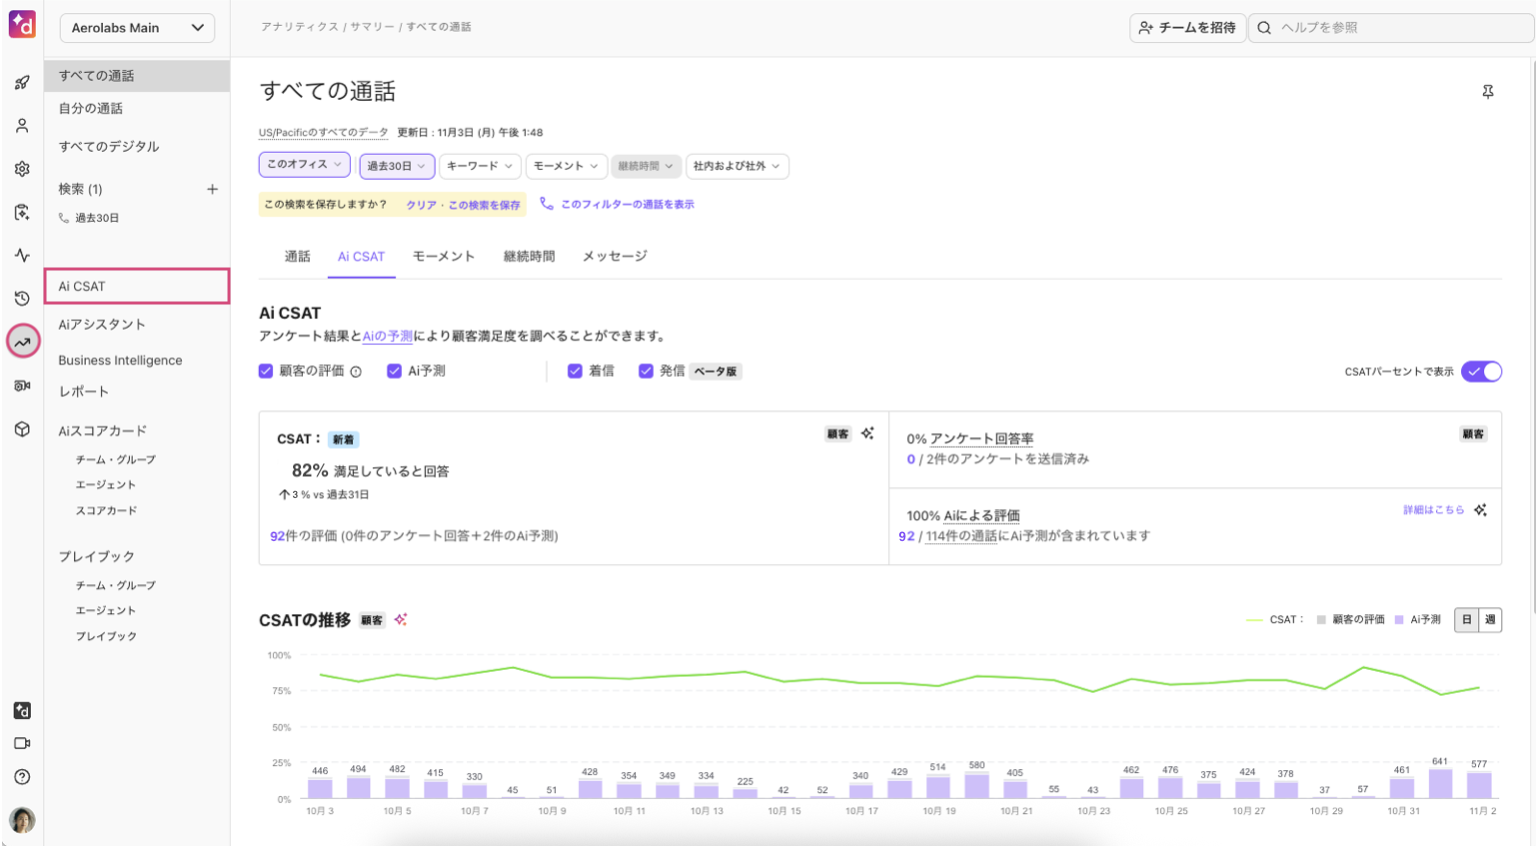The width and height of the screenshot is (1536, 846).
Task: Open the meetings camera icon at bottom sidebar
Action: [x=22, y=744]
